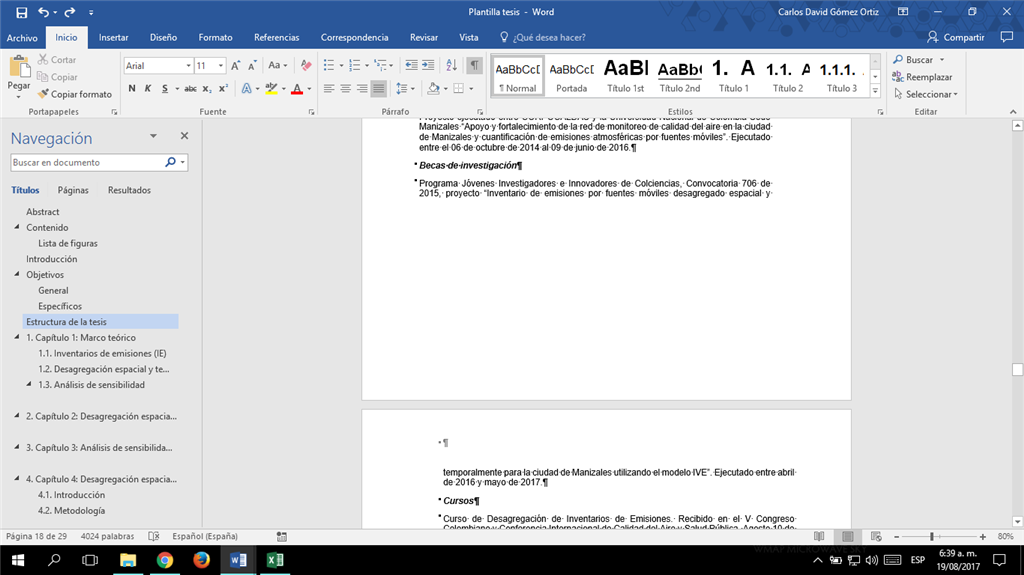Viewport: 1024px width, 575px height.
Task: Open the Seleccionar dropdown
Action: coord(925,94)
